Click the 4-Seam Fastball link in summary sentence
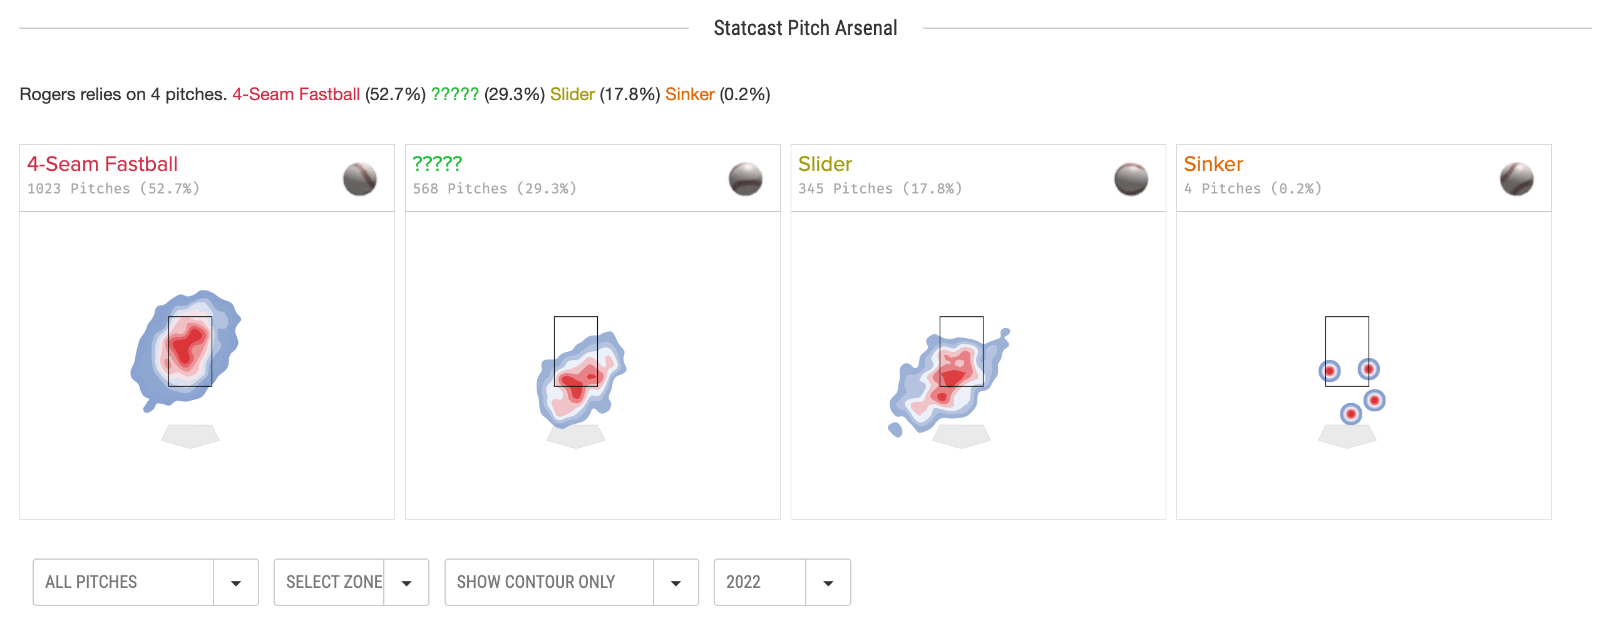Viewport: 1610px width, 621px height. point(296,94)
